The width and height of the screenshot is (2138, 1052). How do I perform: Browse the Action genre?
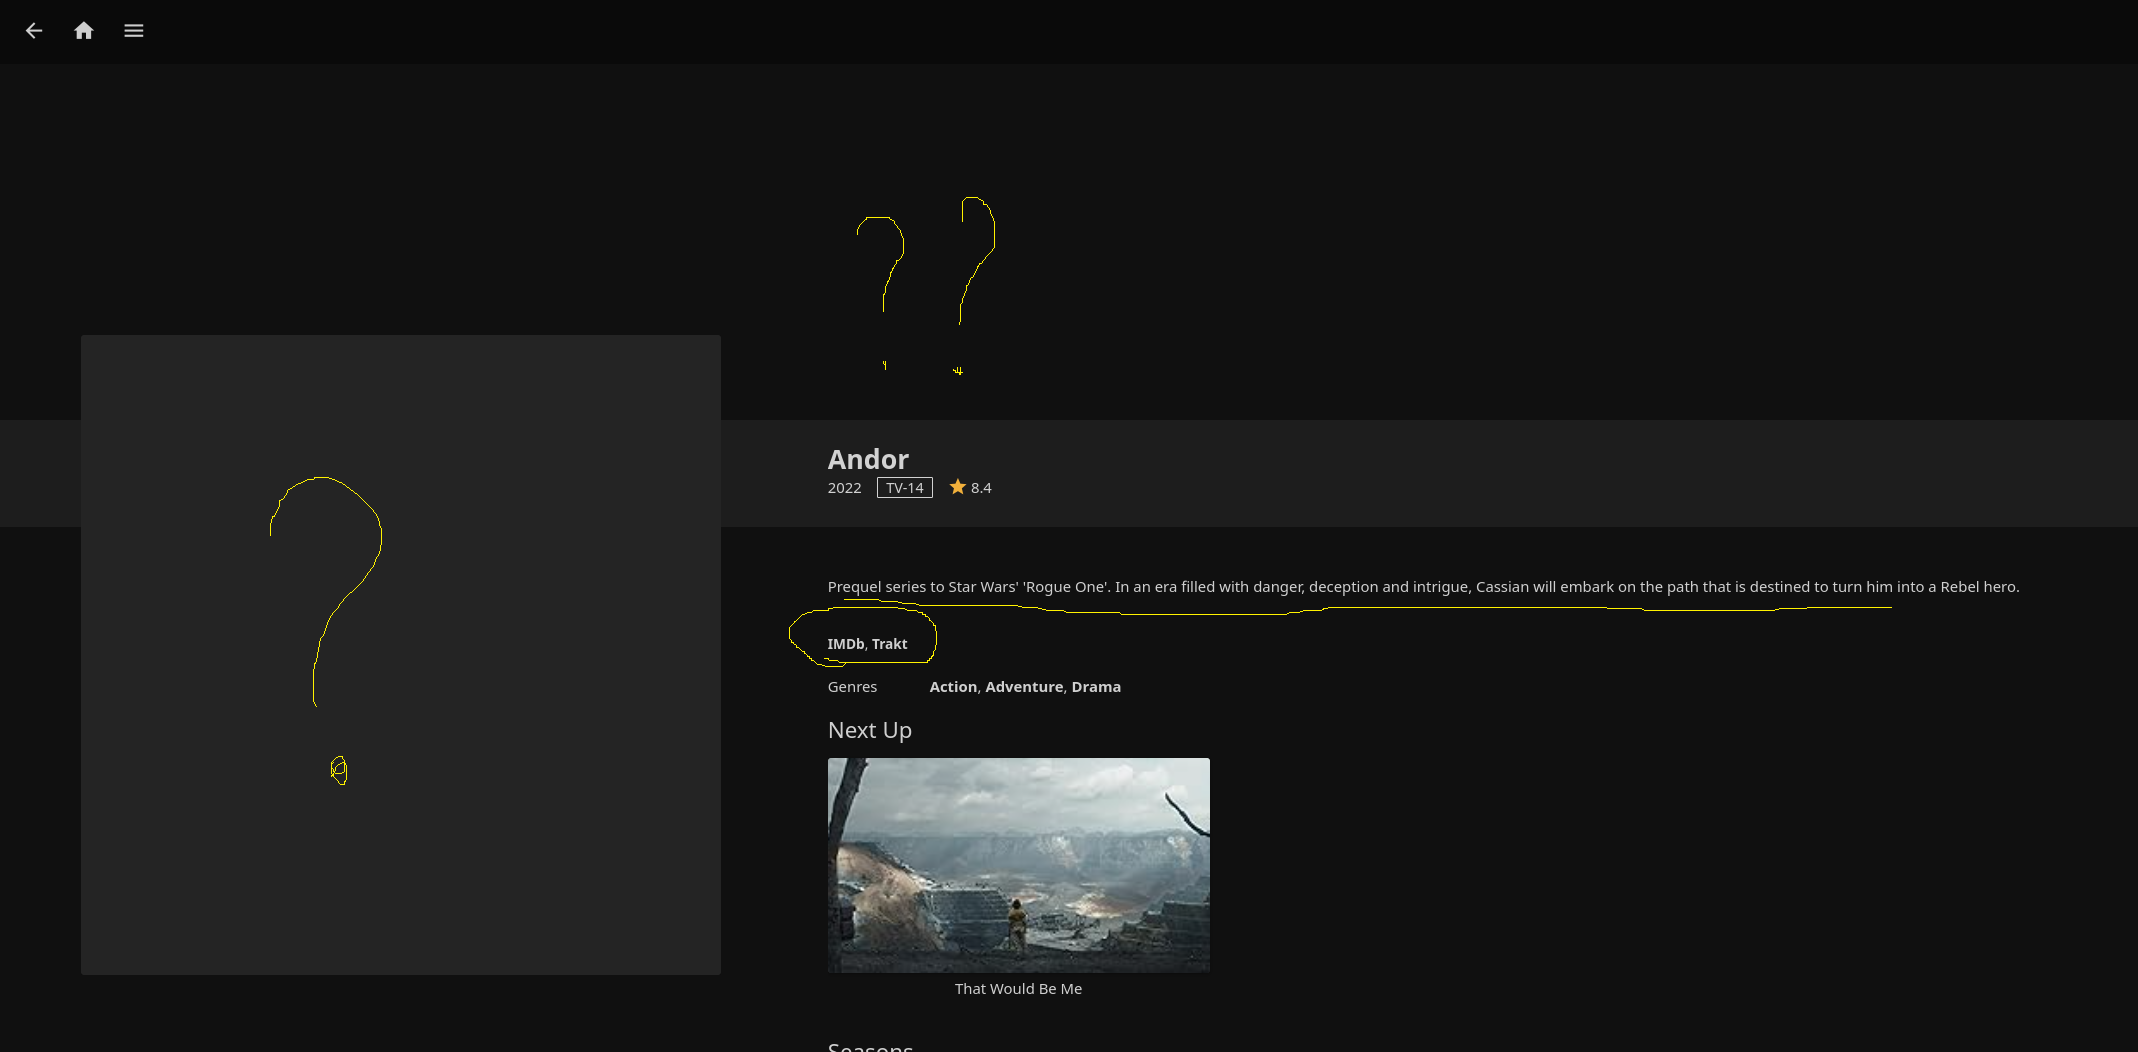pyautogui.click(x=953, y=687)
